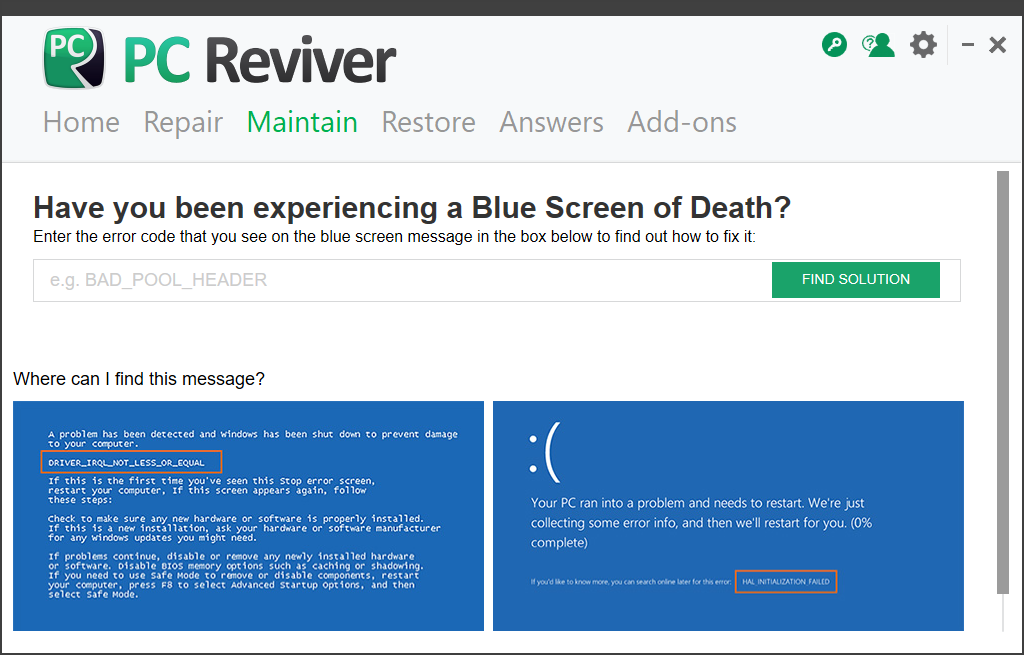Viewport: 1024px width, 655px height.
Task: Open the help and support person icon
Action: [x=878, y=45]
